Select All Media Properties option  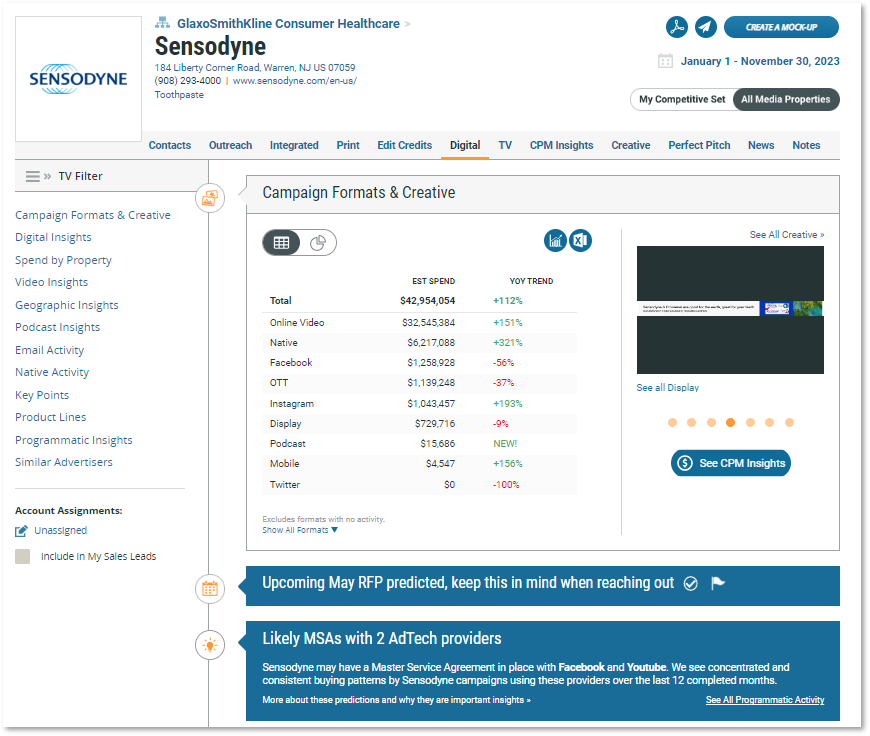(786, 99)
